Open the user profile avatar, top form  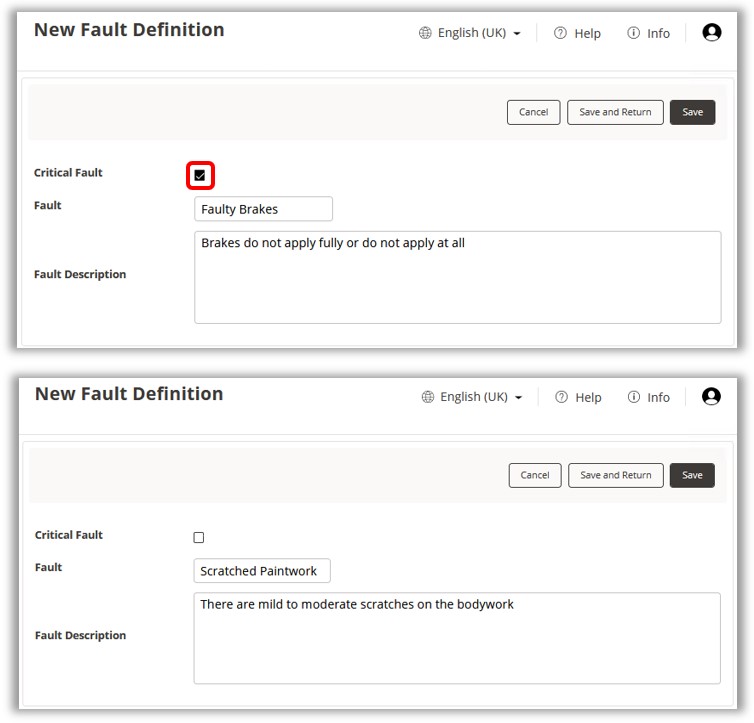click(x=712, y=33)
